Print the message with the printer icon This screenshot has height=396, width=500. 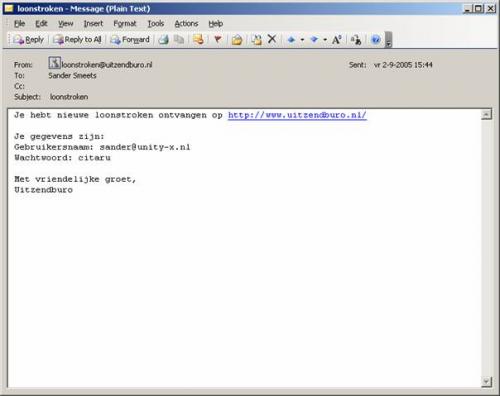164,40
